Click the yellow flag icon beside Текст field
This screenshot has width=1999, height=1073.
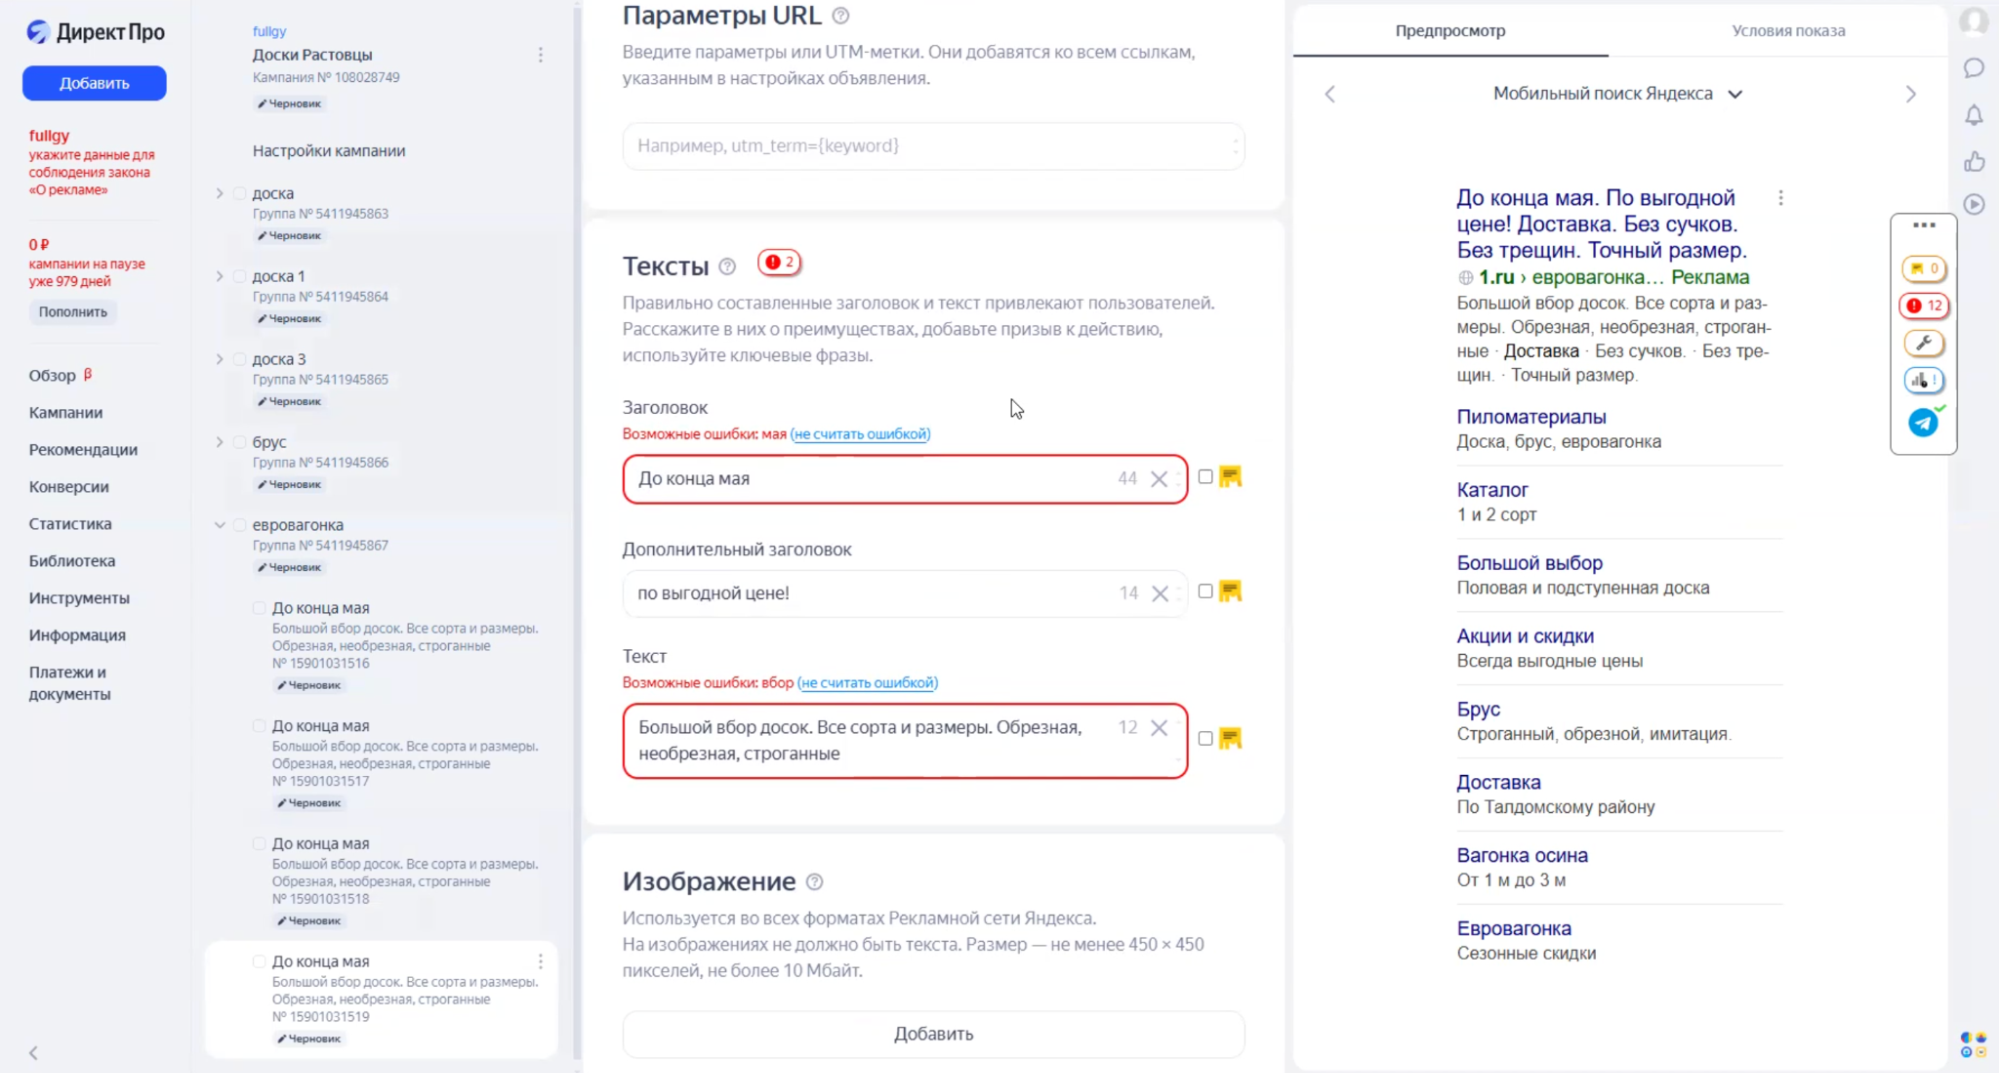point(1231,738)
